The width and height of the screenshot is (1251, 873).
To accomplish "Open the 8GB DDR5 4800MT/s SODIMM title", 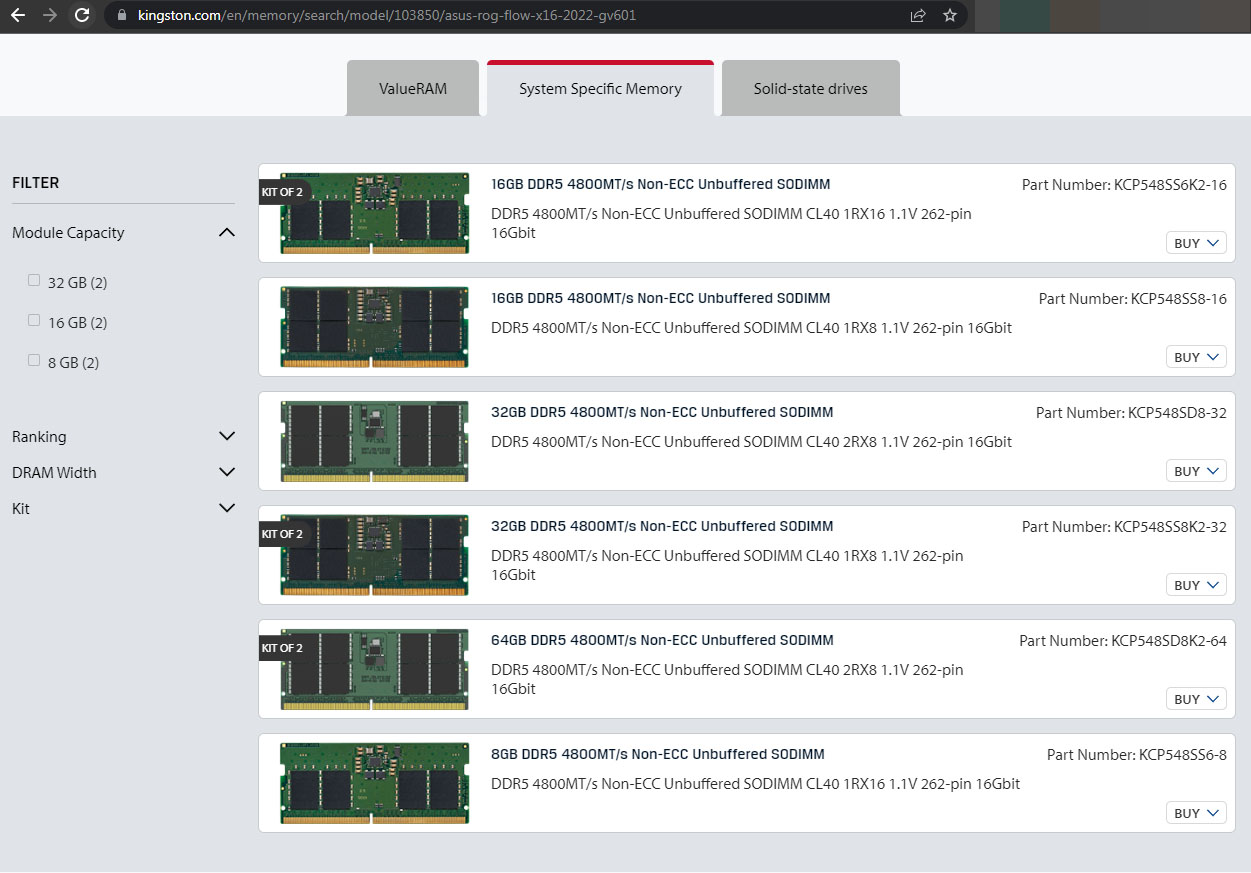I will pyautogui.click(x=658, y=755).
